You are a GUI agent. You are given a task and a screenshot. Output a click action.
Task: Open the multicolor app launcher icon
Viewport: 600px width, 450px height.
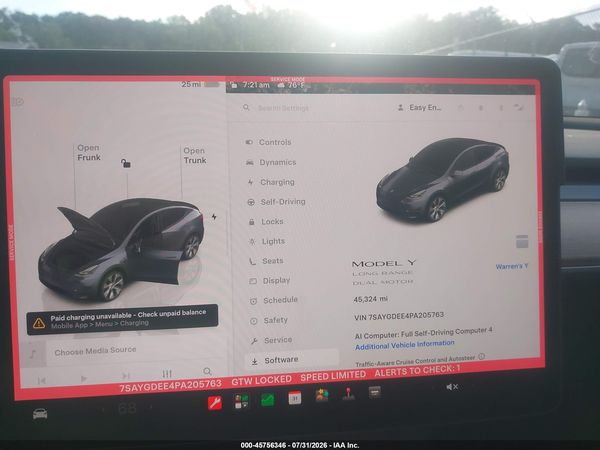point(241,402)
